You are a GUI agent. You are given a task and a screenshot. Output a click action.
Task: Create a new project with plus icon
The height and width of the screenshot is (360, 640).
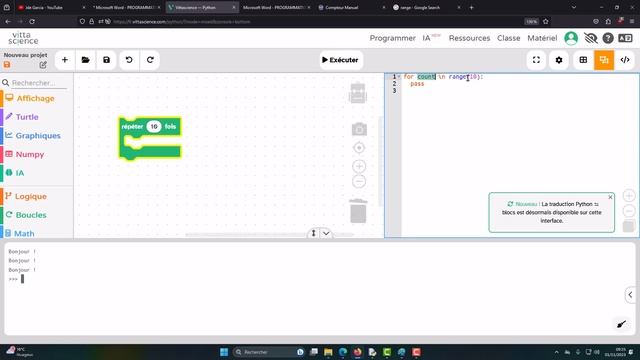(64, 60)
